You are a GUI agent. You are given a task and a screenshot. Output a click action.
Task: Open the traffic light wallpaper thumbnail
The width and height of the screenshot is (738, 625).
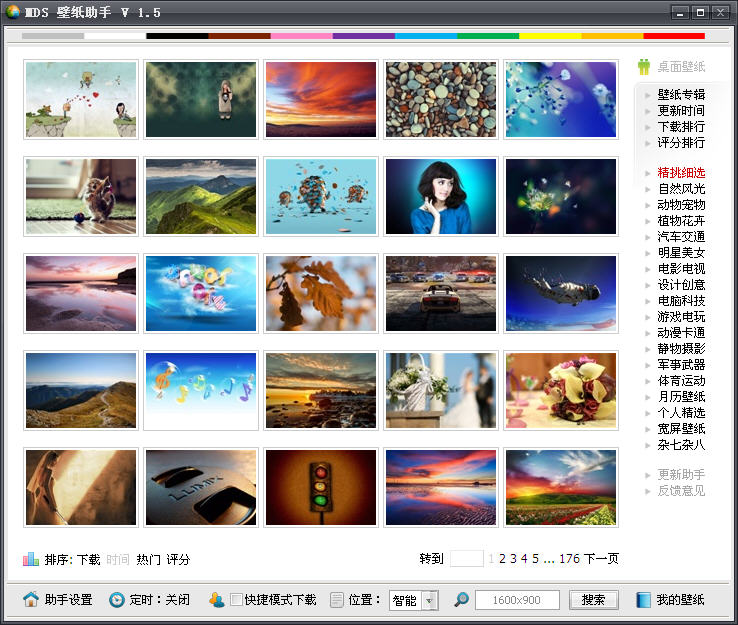tap(321, 487)
